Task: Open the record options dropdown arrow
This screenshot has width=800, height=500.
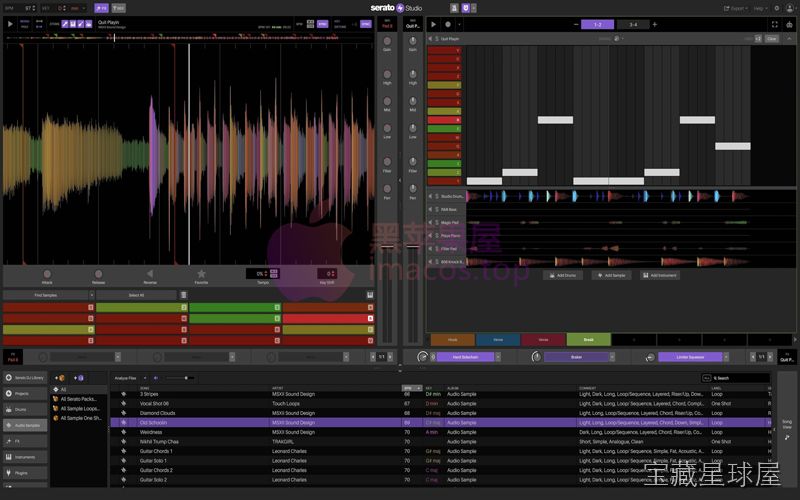Action: [459, 24]
